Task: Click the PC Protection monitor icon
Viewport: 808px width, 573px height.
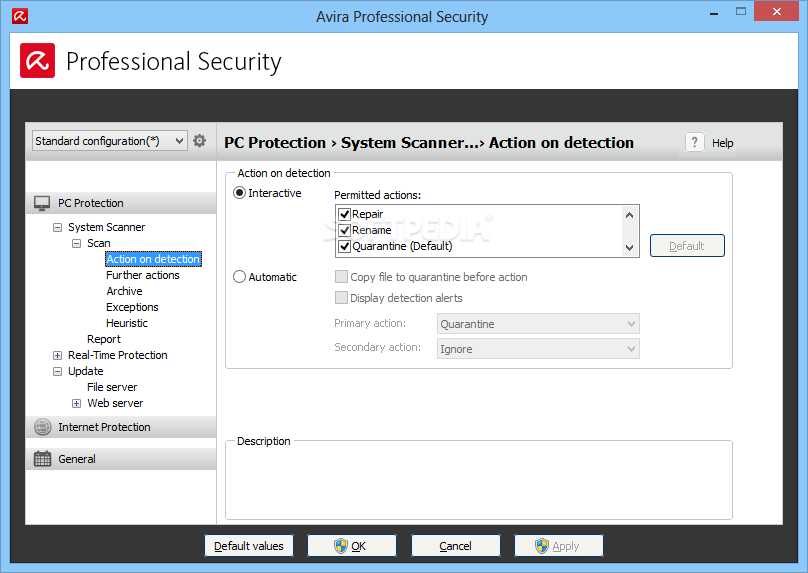Action: [42, 203]
